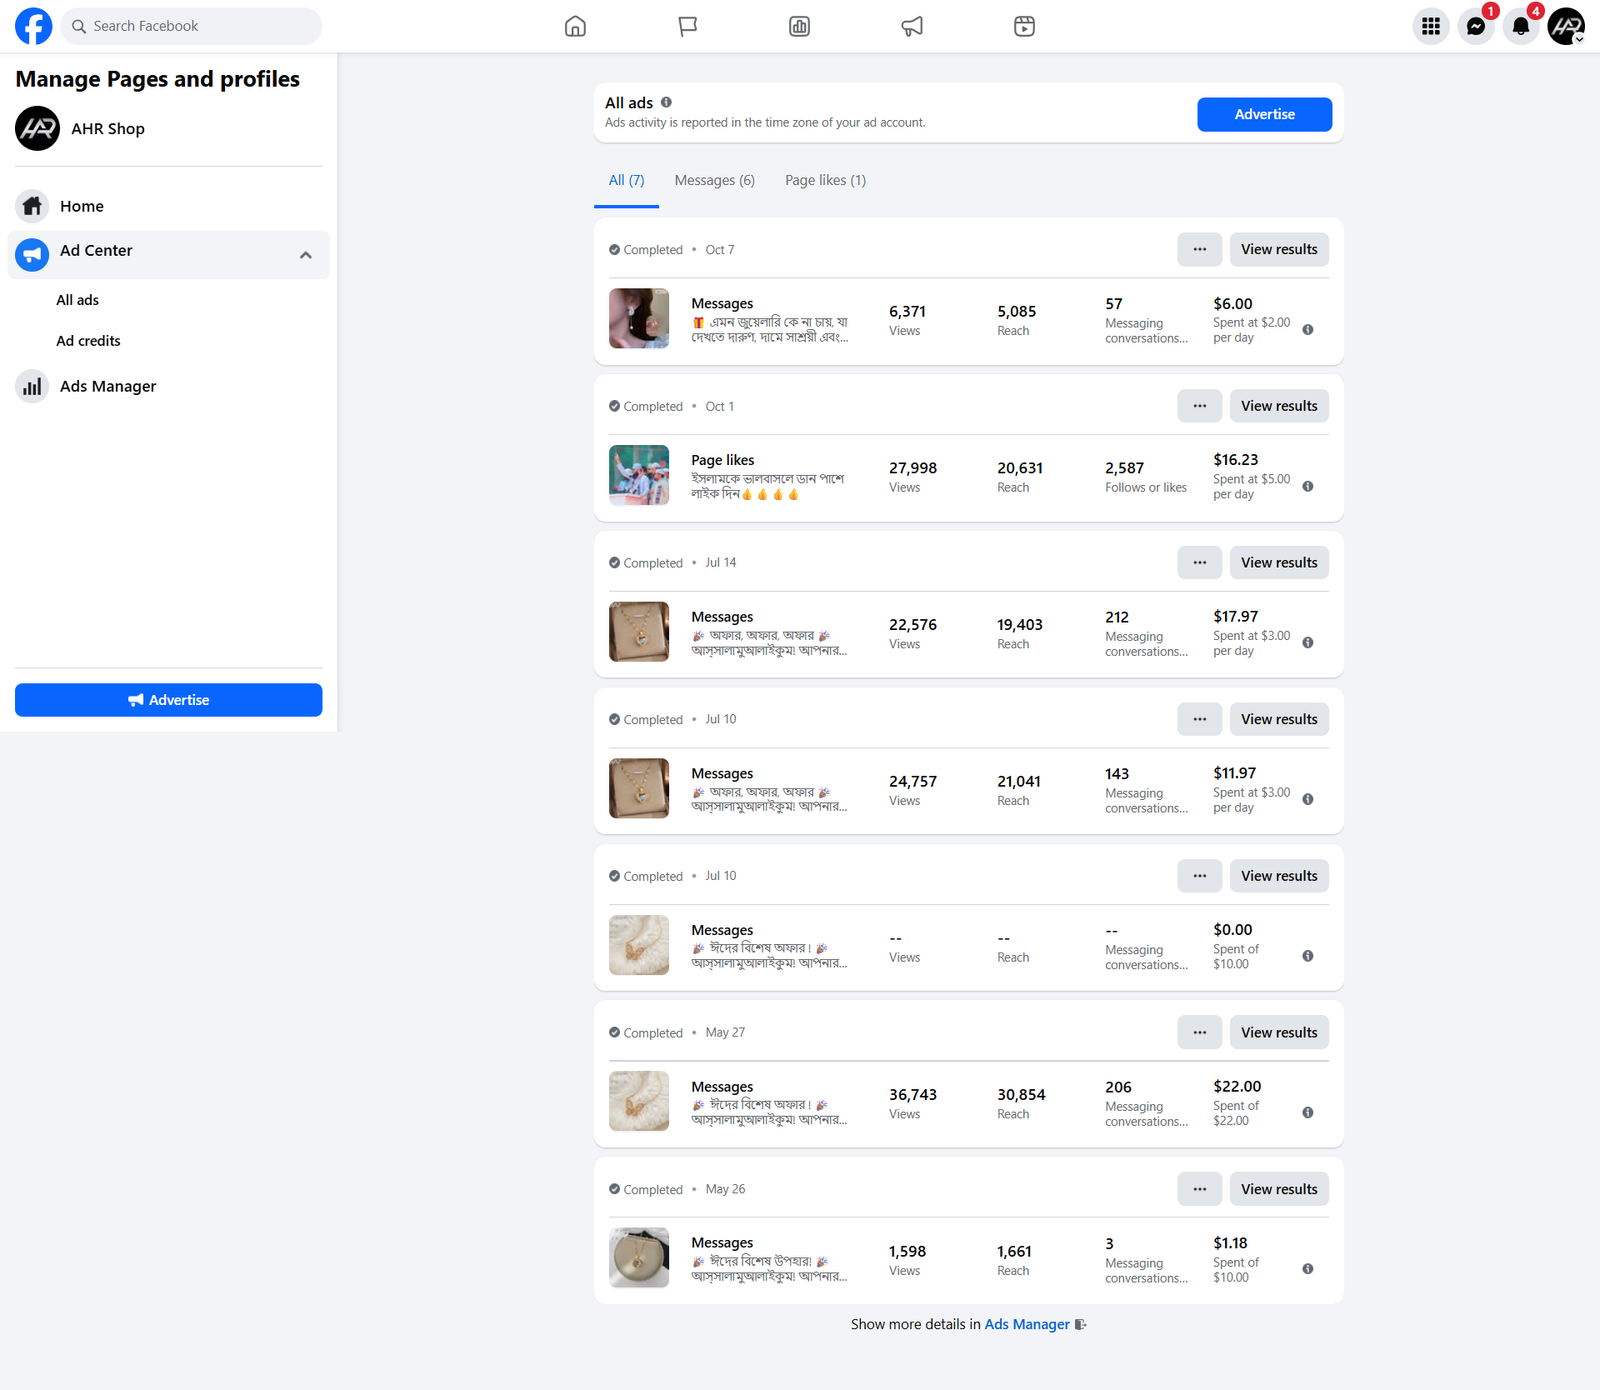Switch to the Messages (6) tab
This screenshot has height=1390, width=1600.
tap(714, 181)
